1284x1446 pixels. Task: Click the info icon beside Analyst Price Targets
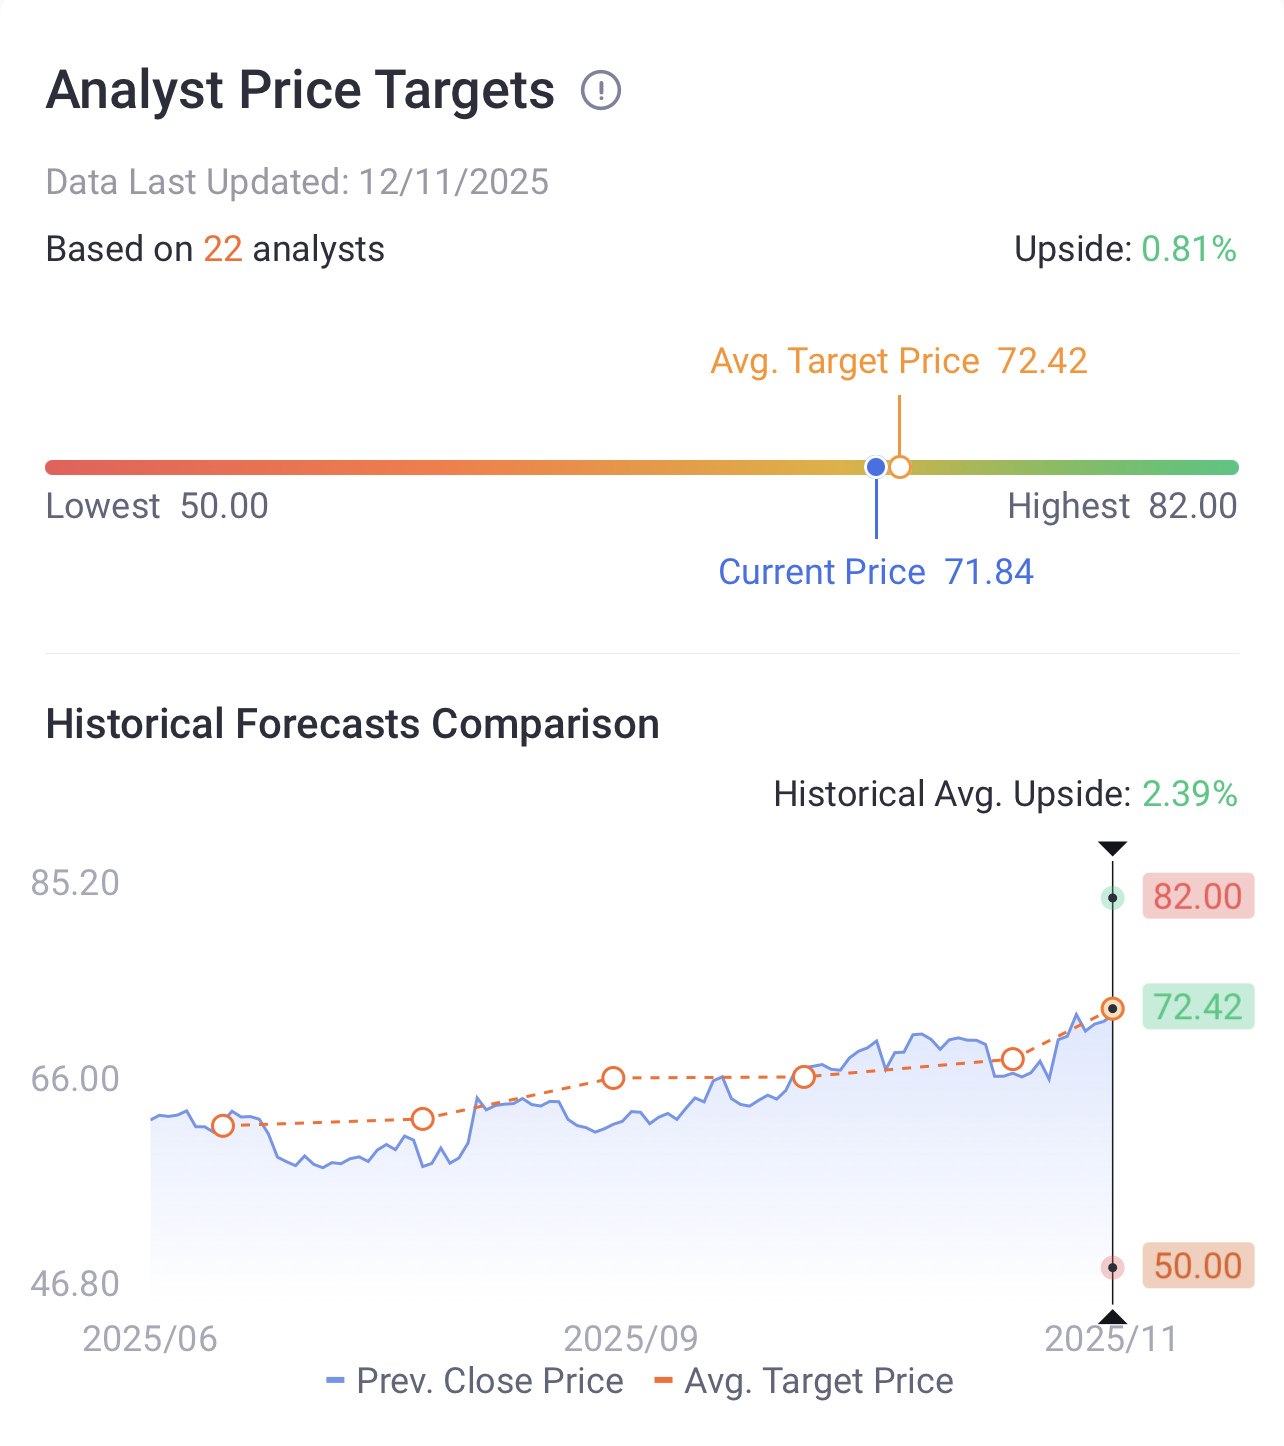pyautogui.click(x=601, y=91)
